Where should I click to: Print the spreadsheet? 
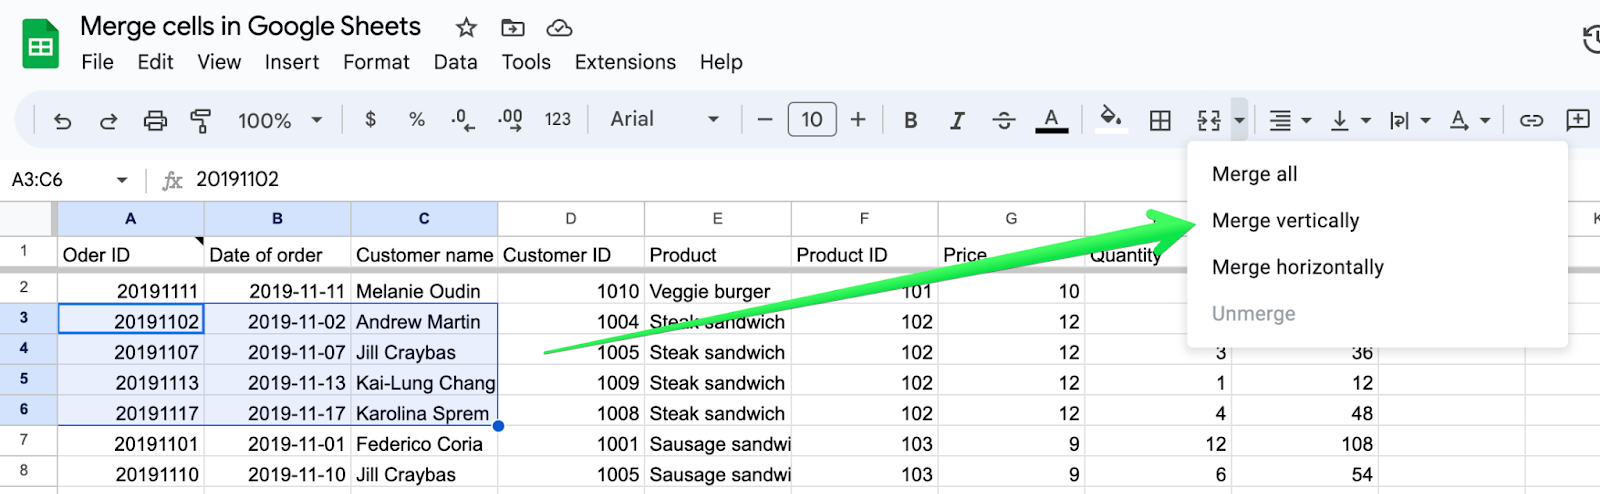pos(155,121)
